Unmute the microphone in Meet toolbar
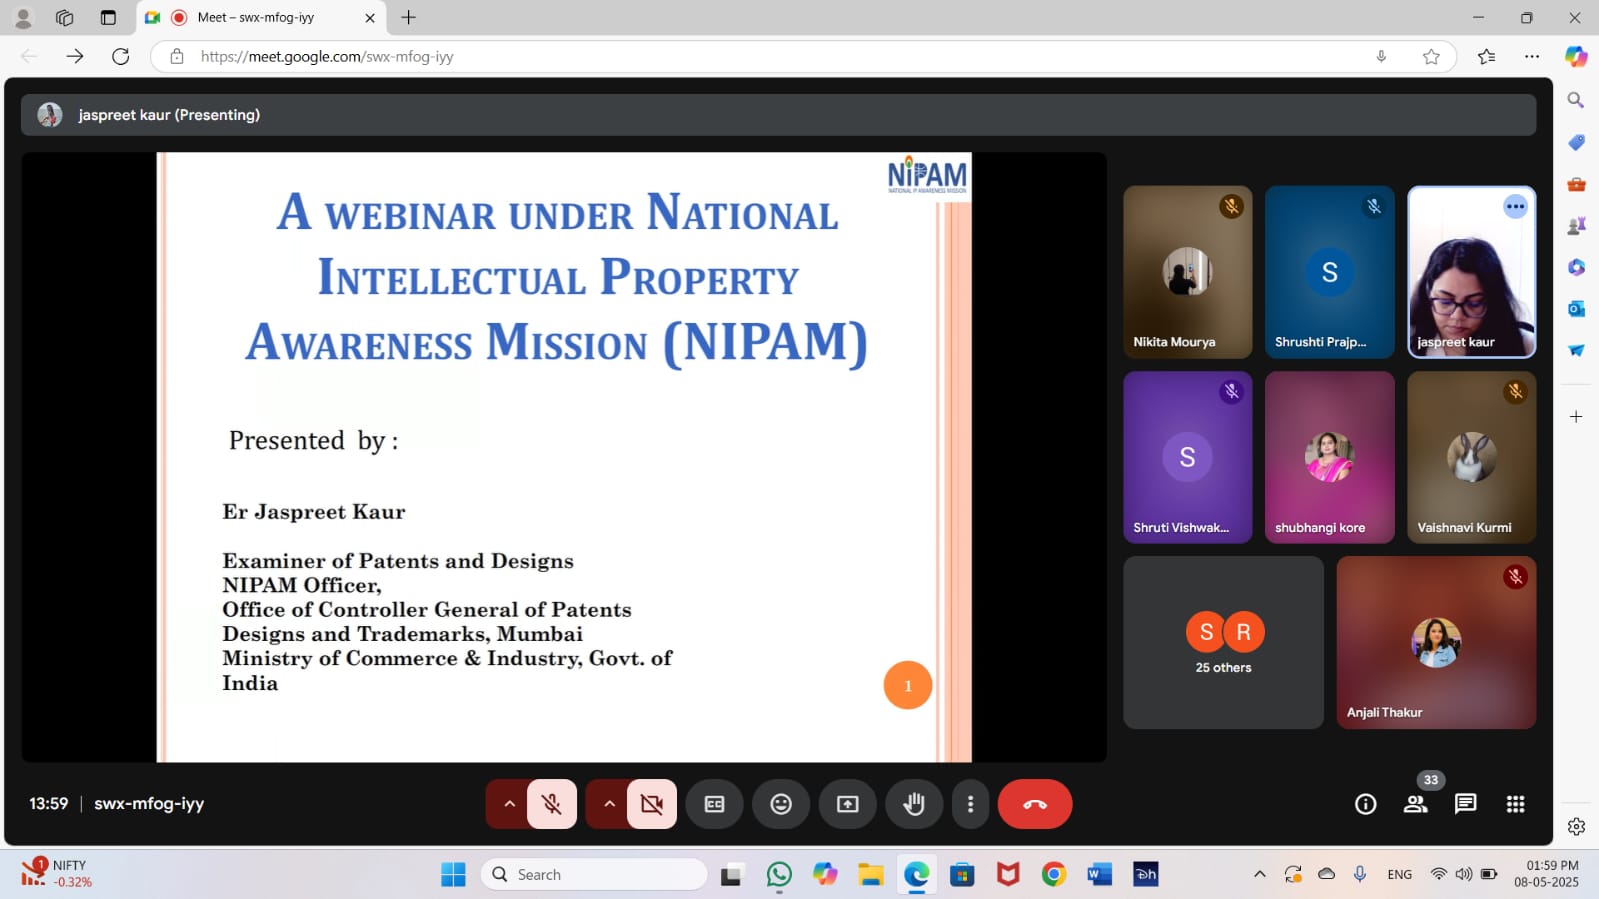Viewport: 1599px width, 899px height. [551, 804]
